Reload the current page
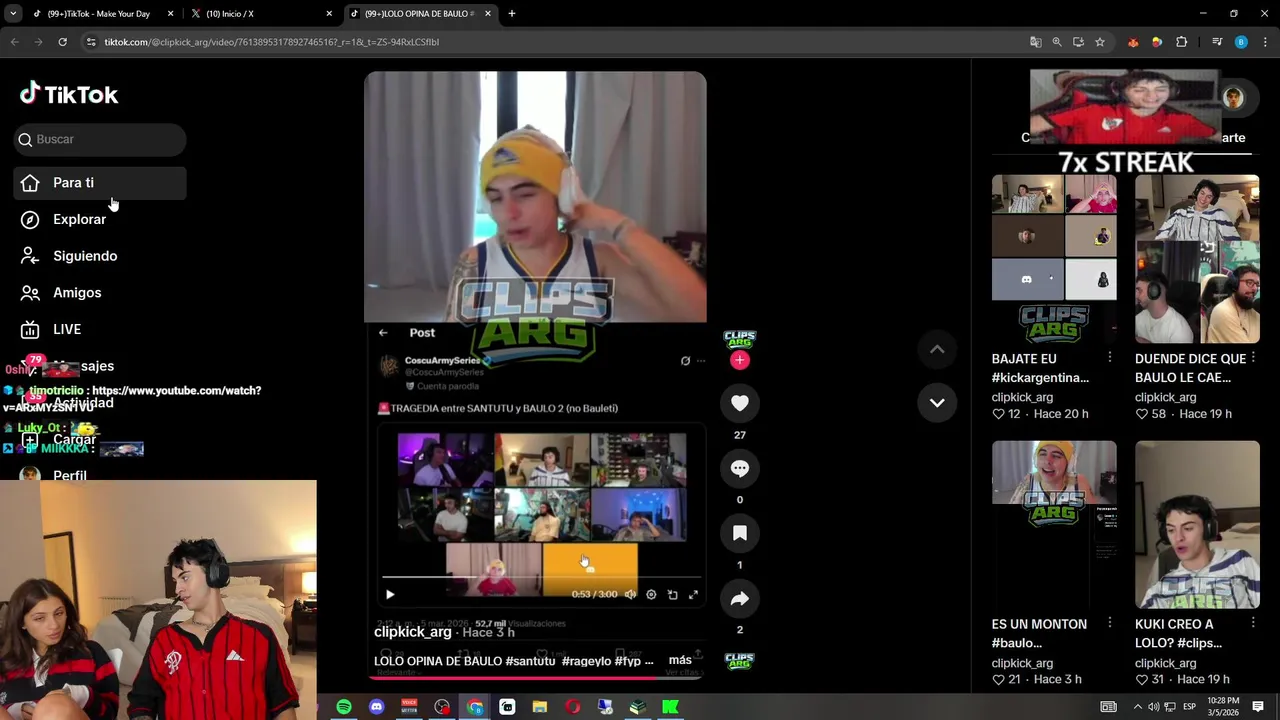The image size is (1280, 720). (62, 42)
